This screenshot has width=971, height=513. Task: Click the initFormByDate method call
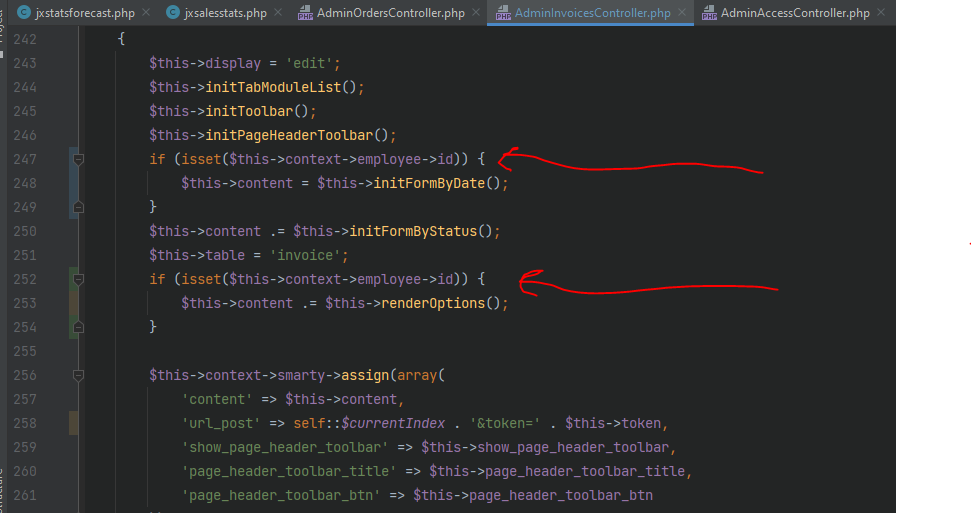[x=429, y=183]
